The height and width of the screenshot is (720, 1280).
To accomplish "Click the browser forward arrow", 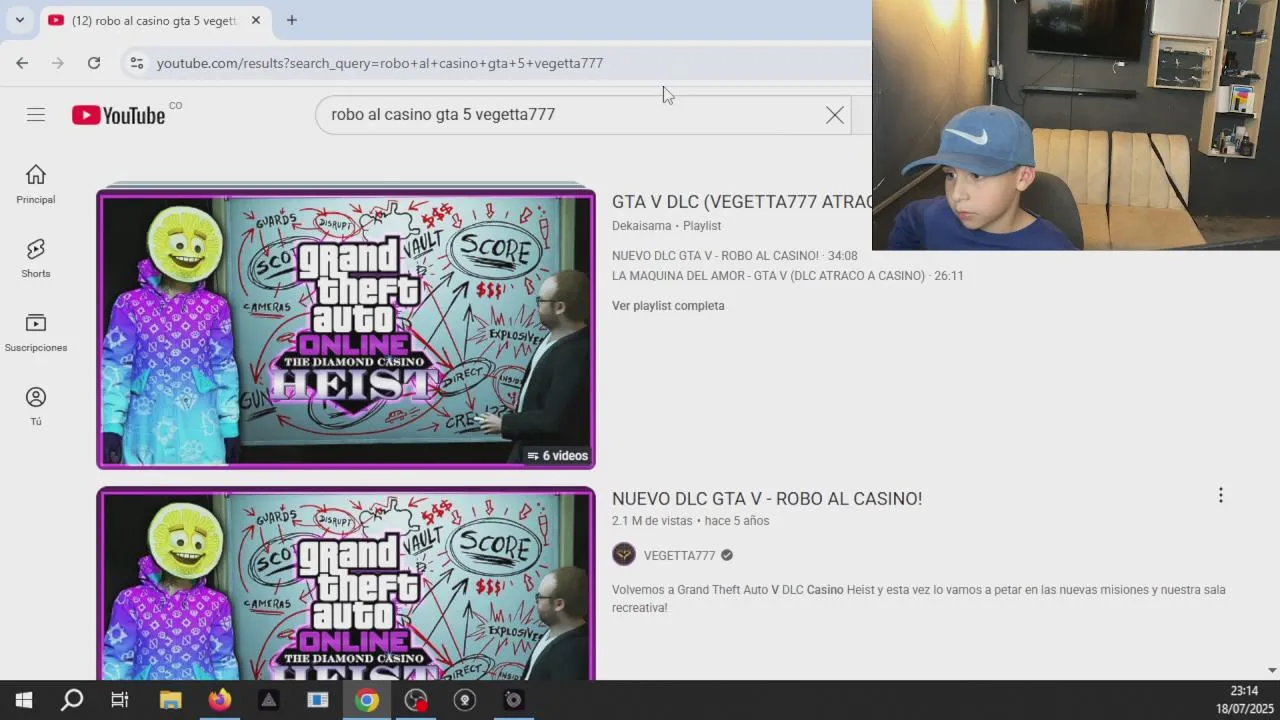I will [58, 63].
